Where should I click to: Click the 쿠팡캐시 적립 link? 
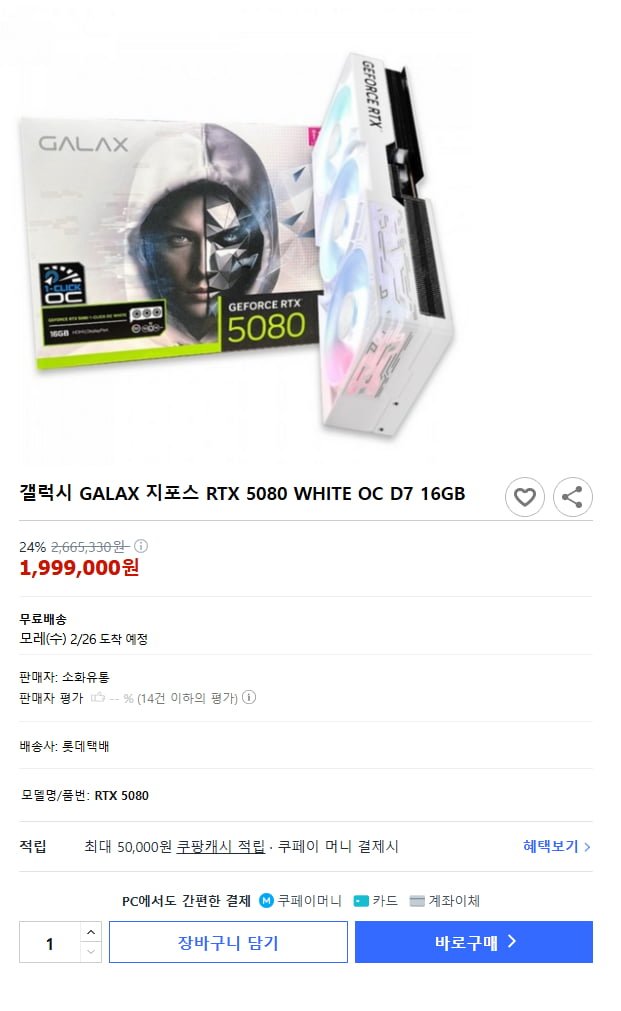point(221,847)
